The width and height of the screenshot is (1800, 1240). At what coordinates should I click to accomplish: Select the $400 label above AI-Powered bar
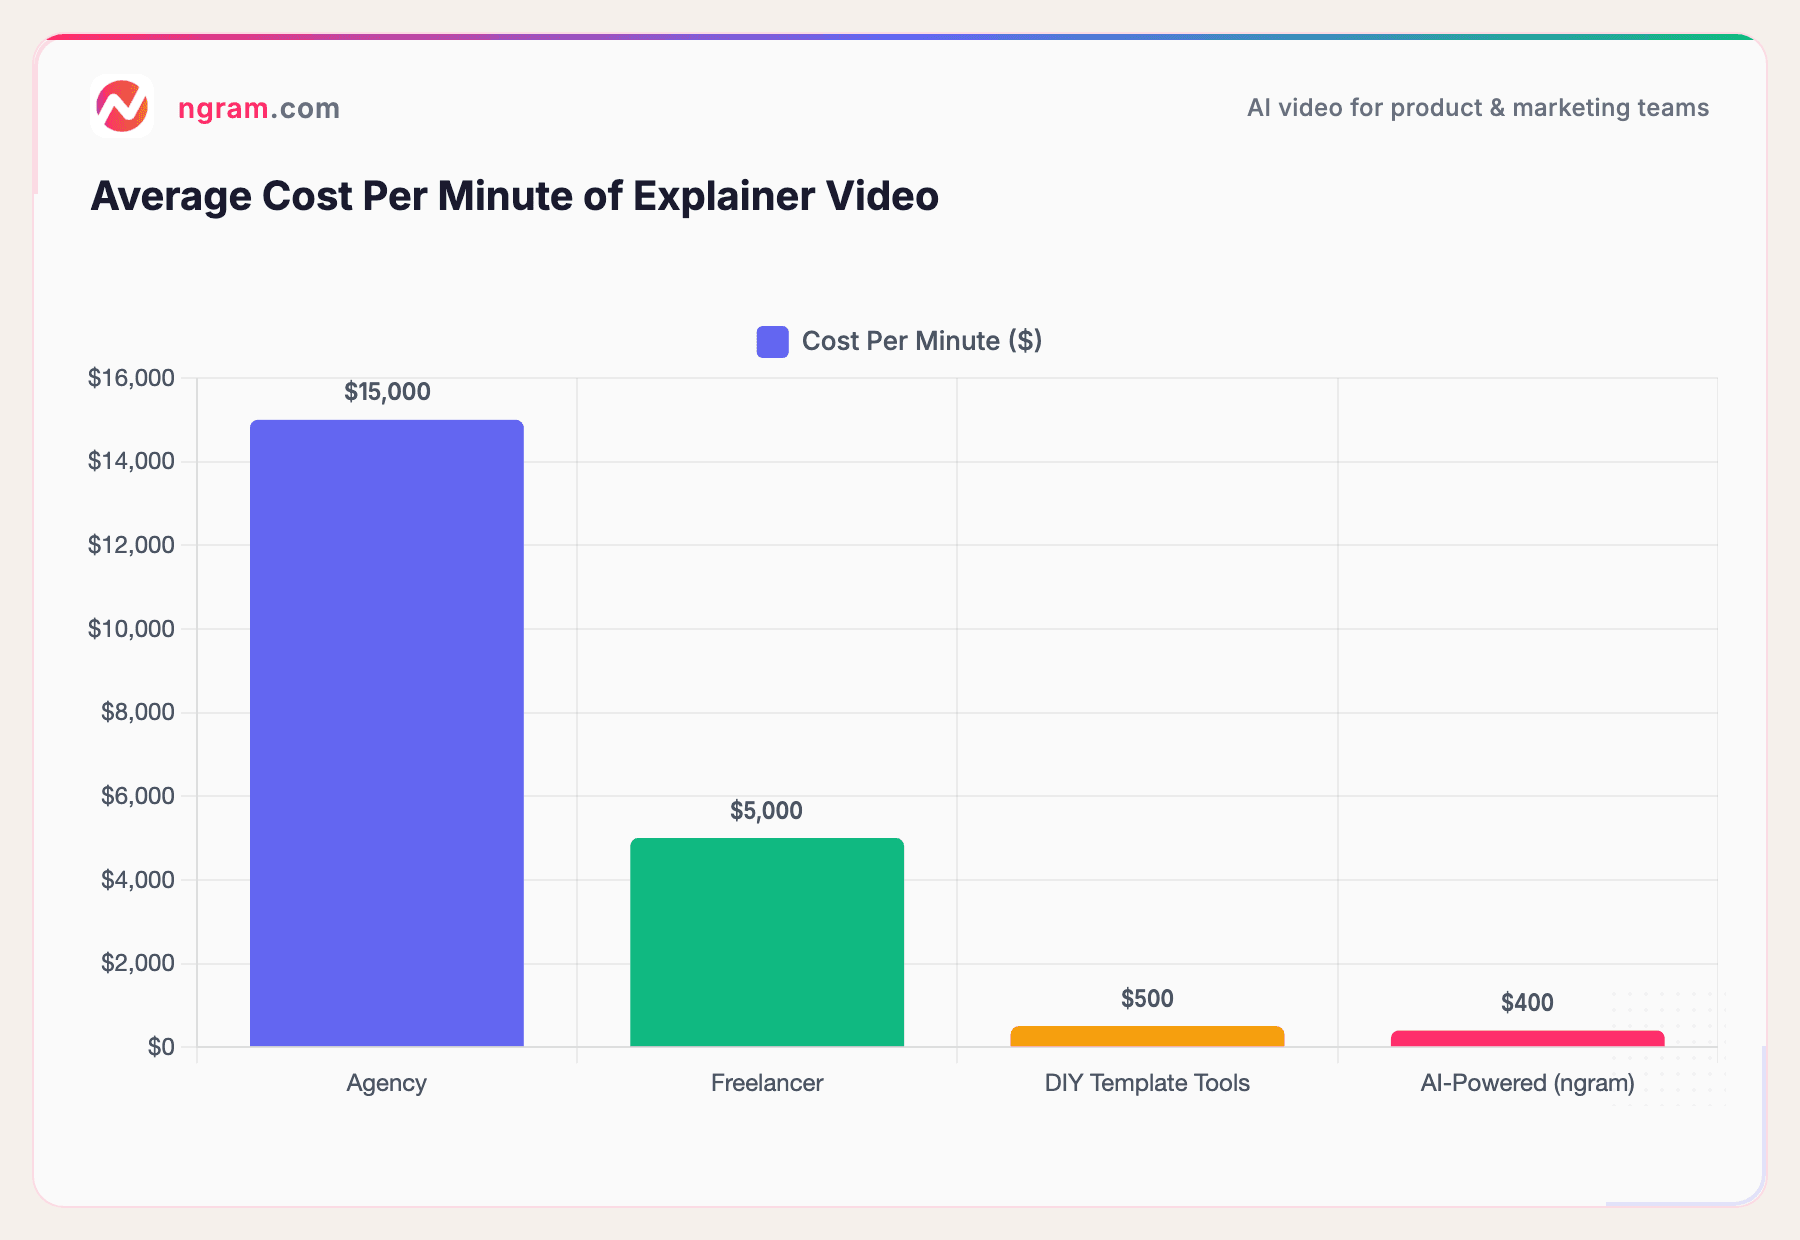[1527, 1002]
